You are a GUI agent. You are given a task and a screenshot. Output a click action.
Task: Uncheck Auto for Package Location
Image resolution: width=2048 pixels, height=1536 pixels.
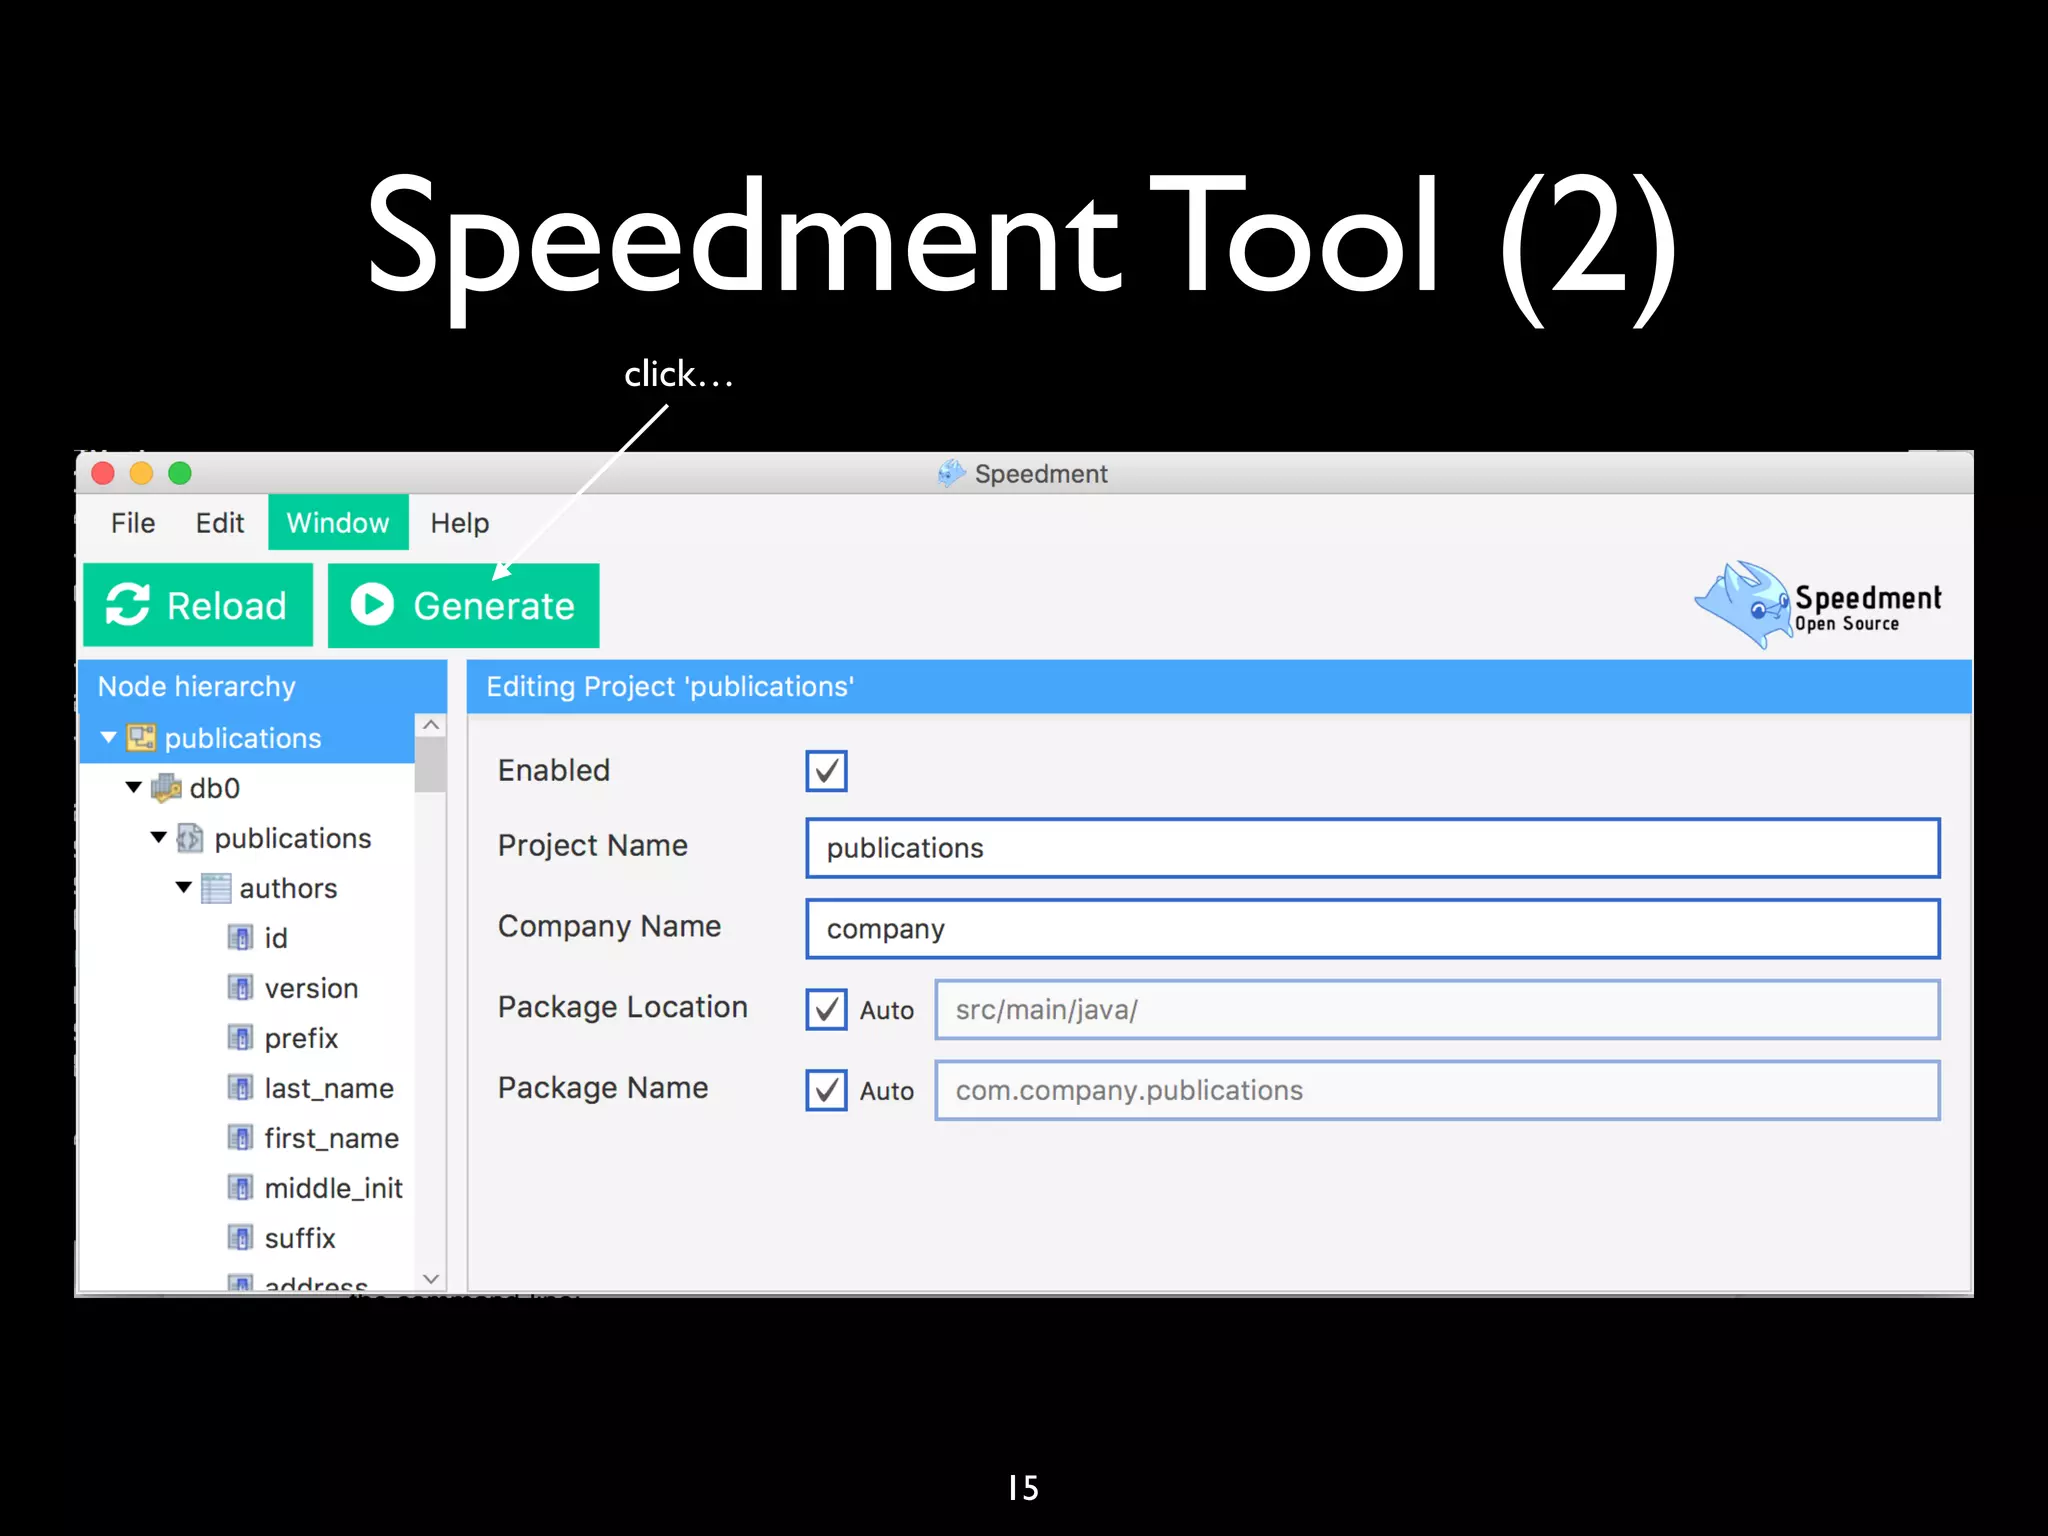pos(826,1010)
